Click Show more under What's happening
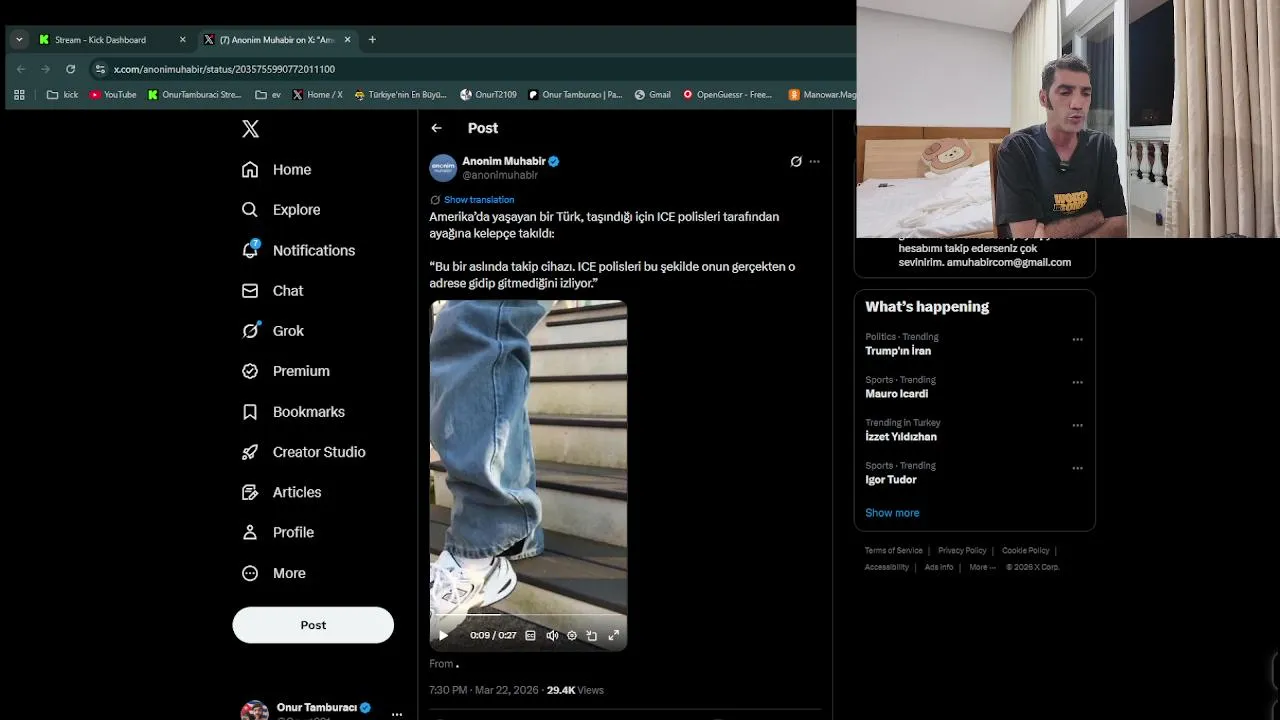The image size is (1280, 720). [892, 513]
